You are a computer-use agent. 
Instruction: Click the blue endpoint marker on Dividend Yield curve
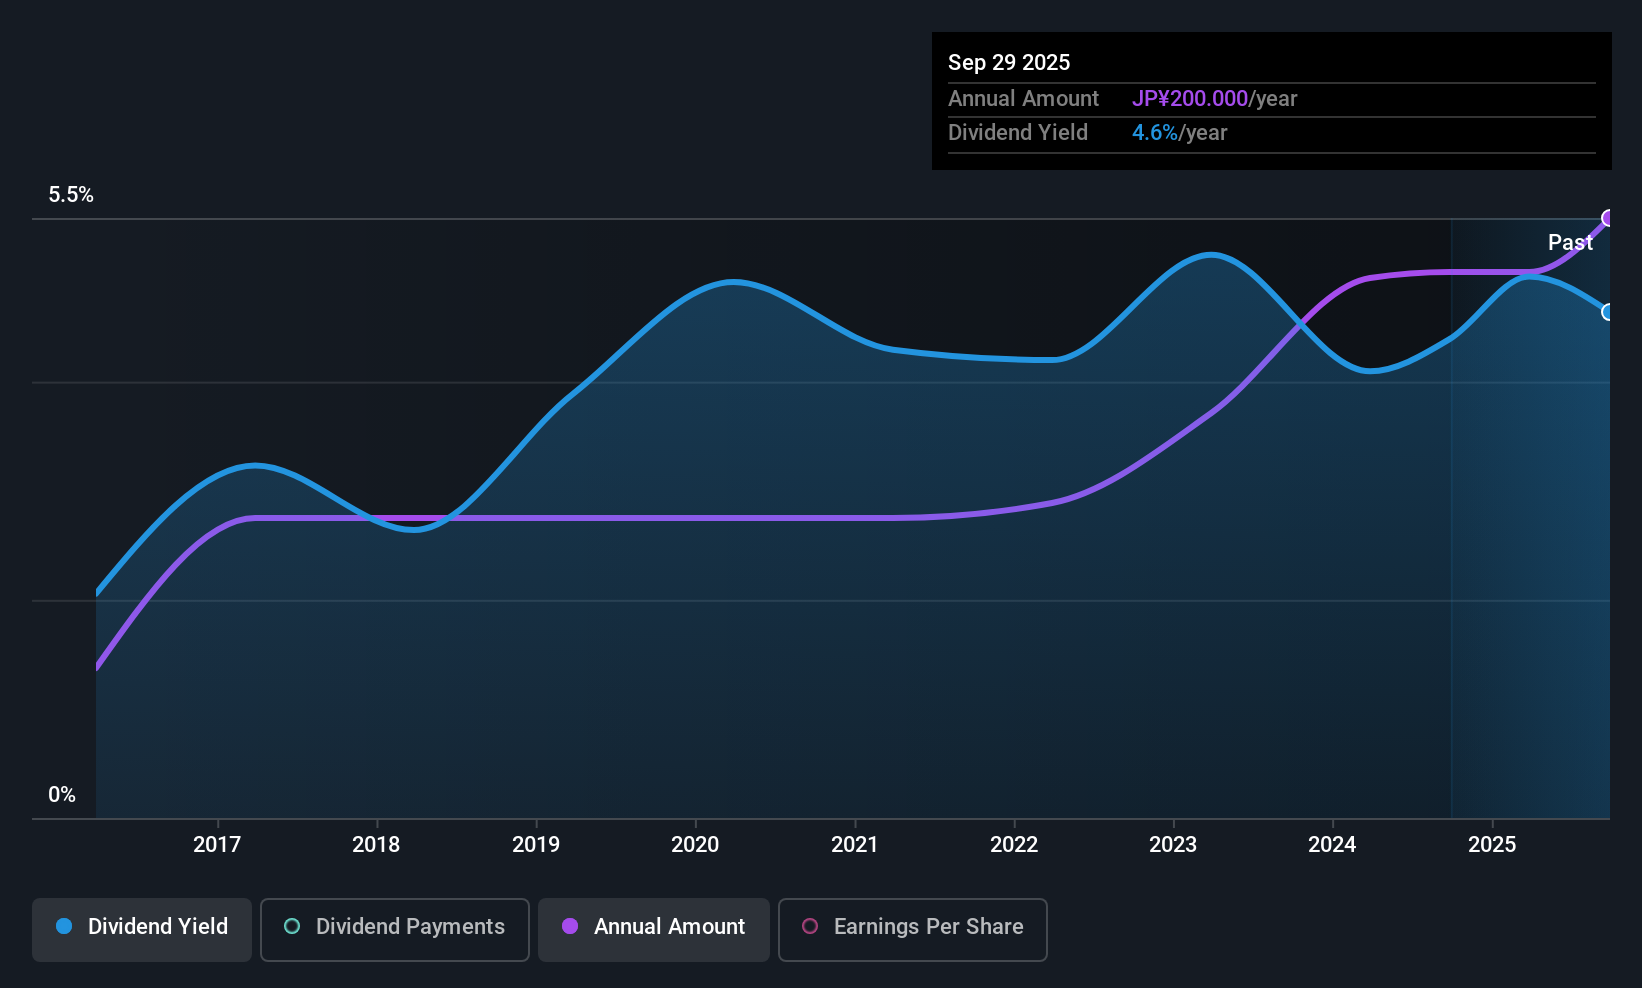pyautogui.click(x=1607, y=313)
